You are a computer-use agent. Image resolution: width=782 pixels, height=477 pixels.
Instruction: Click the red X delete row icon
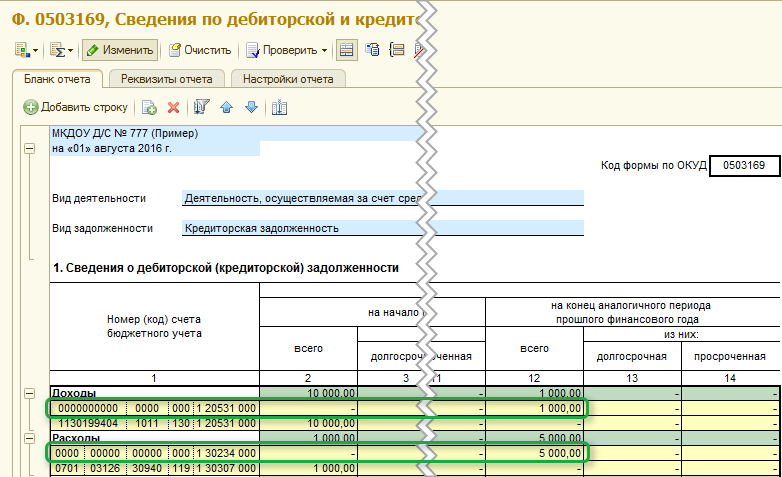coord(174,107)
